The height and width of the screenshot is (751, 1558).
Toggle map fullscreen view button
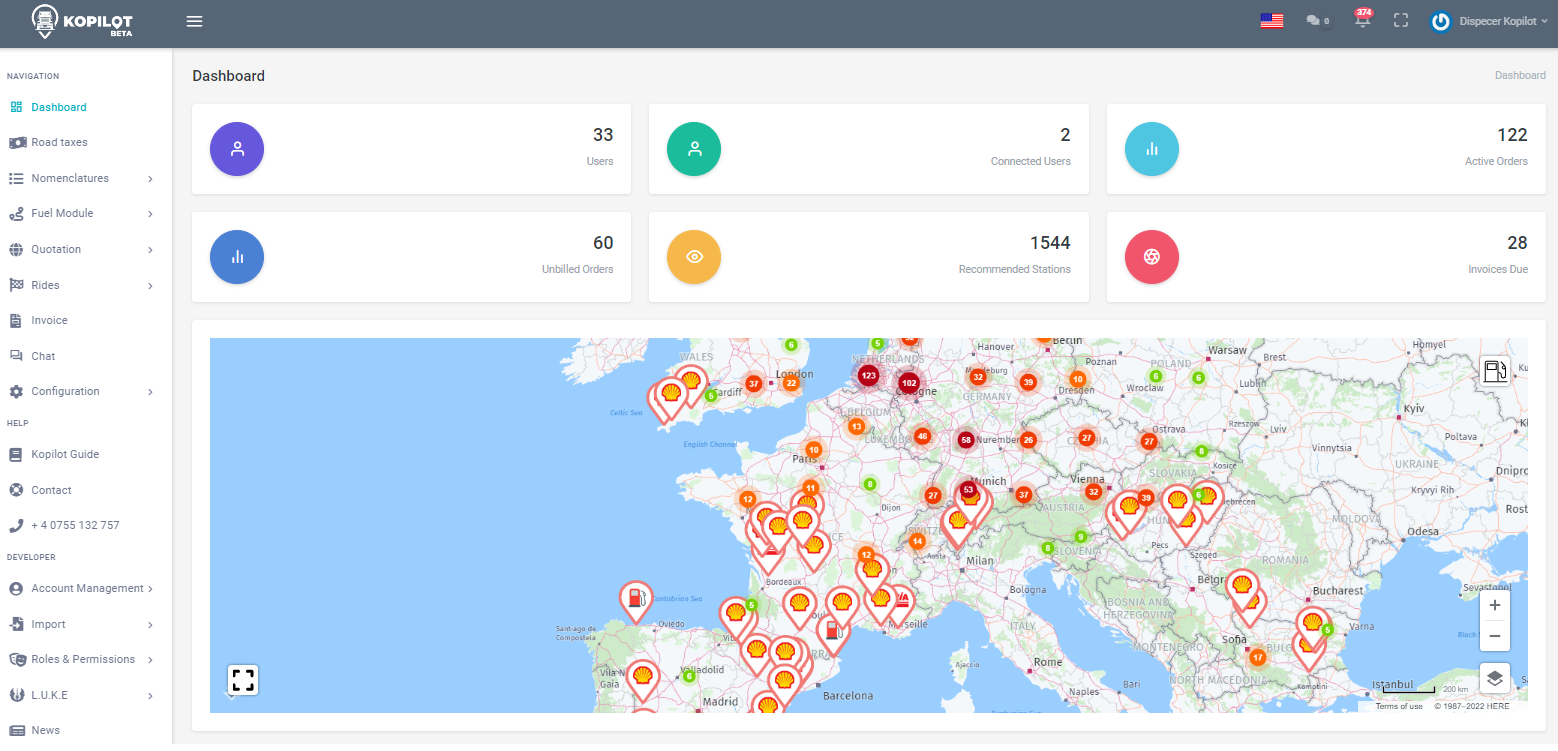click(242, 680)
